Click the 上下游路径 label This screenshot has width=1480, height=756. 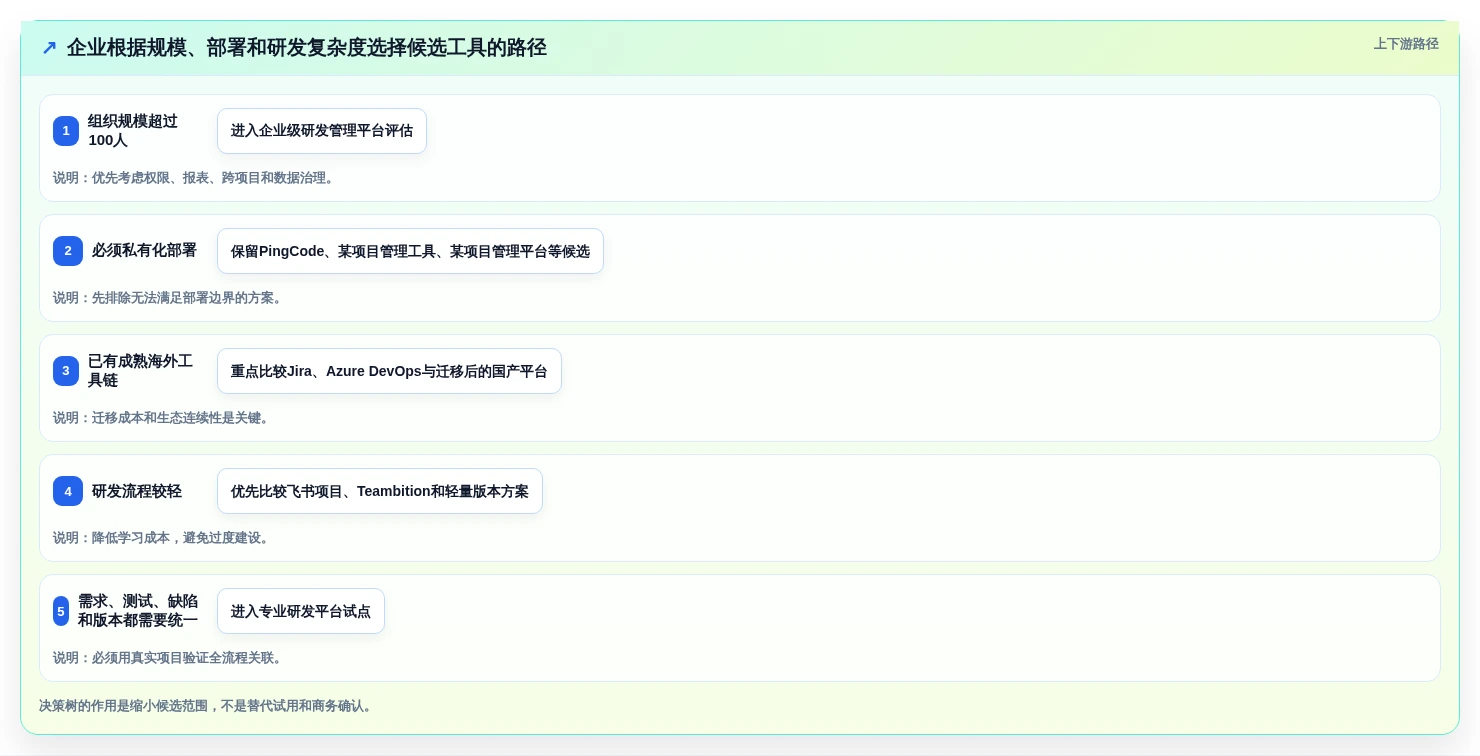point(1406,44)
